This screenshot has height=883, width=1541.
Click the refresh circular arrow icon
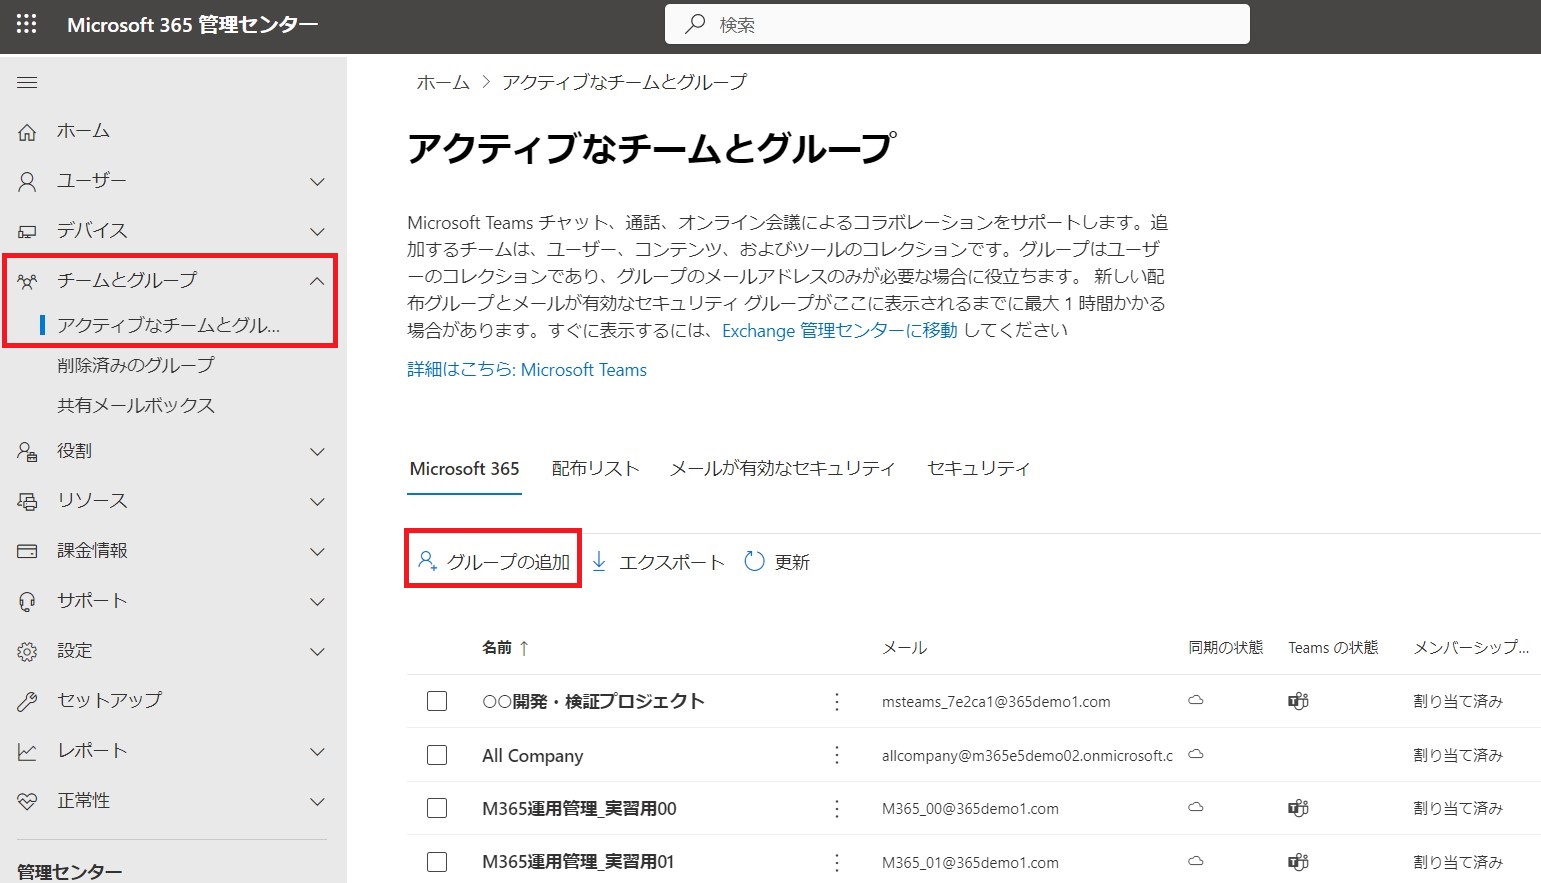[x=754, y=561]
